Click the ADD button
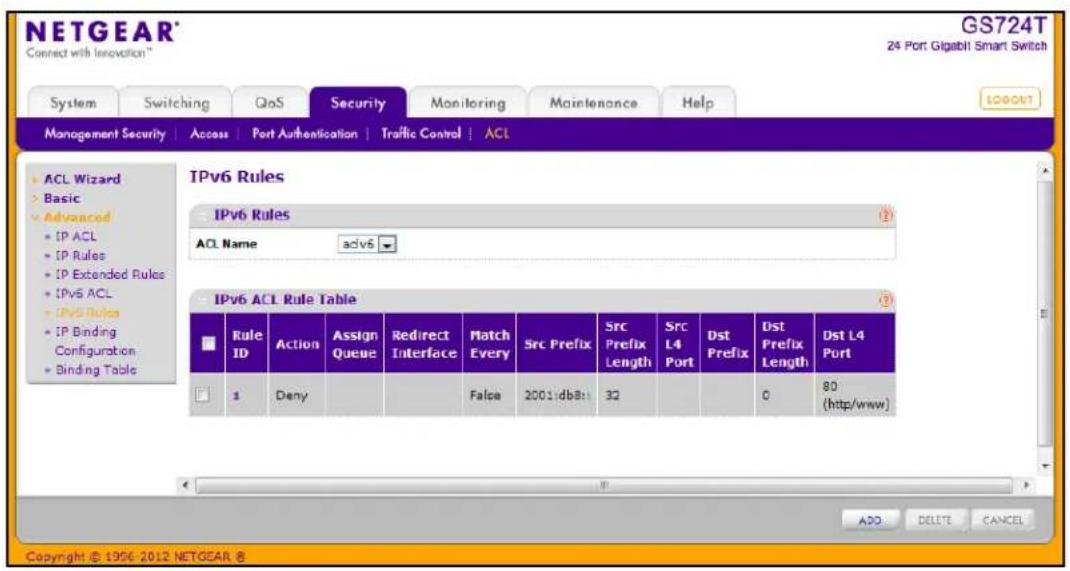The height and width of the screenshot is (571, 1070). [870, 521]
